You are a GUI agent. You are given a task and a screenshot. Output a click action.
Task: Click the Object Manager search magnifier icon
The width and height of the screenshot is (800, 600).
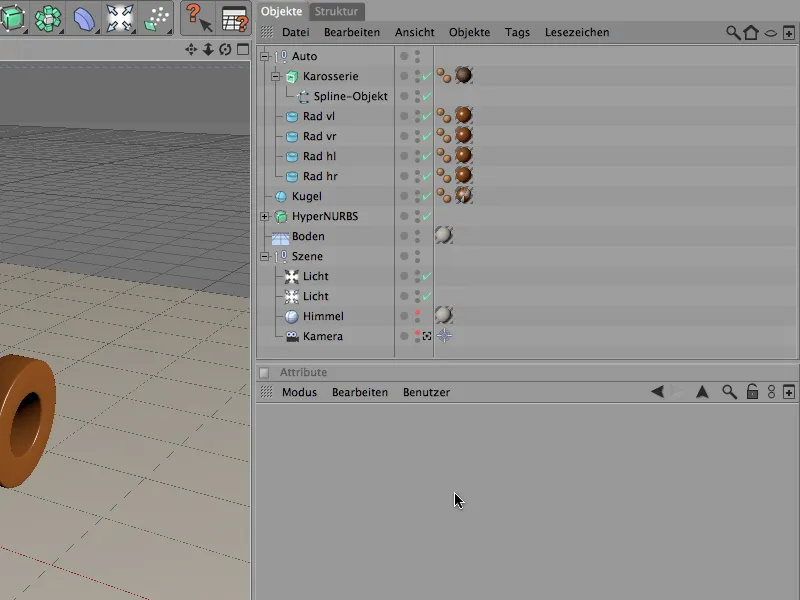tap(733, 32)
